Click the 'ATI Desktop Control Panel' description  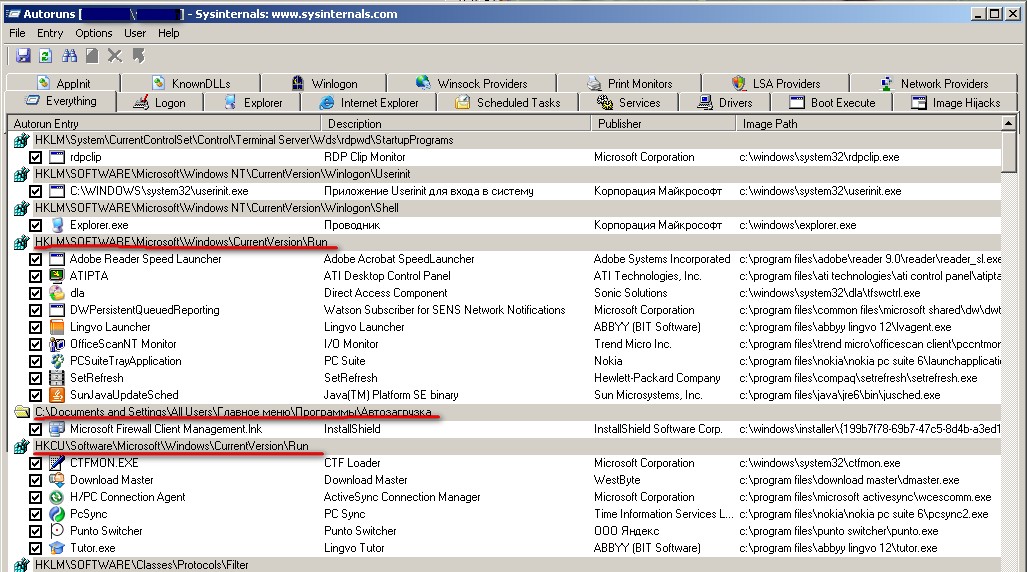pyautogui.click(x=387, y=276)
